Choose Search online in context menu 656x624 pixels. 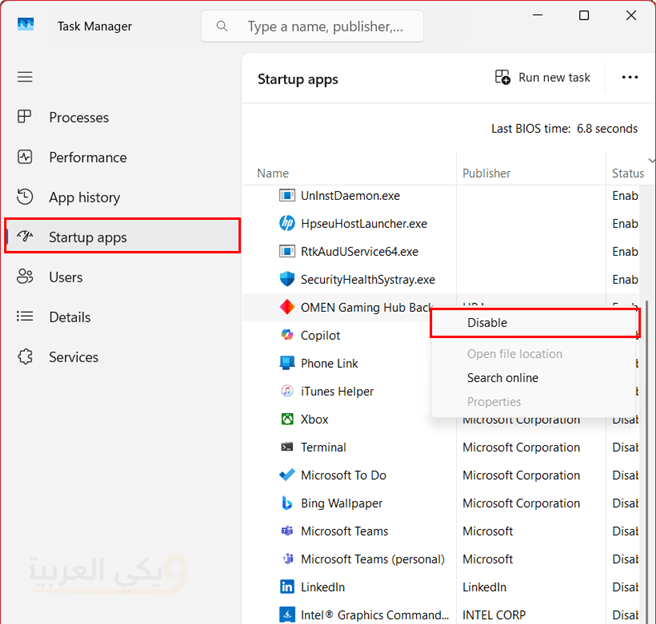(534, 378)
